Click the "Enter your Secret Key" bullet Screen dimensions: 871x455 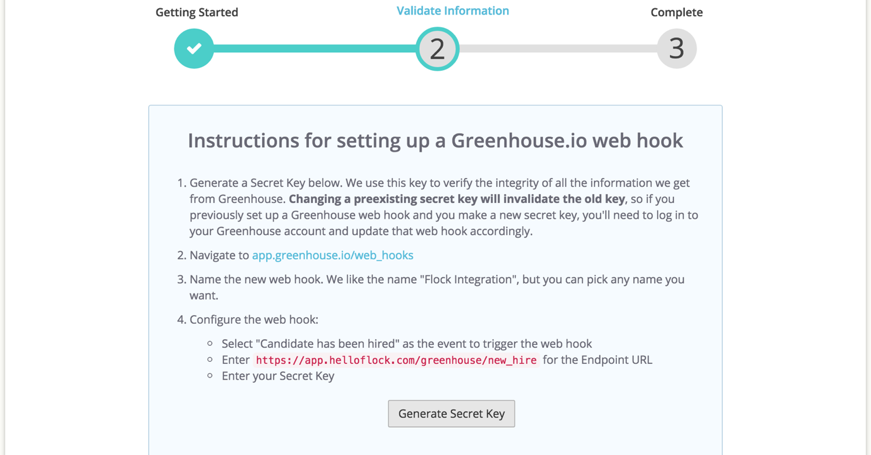coord(278,376)
